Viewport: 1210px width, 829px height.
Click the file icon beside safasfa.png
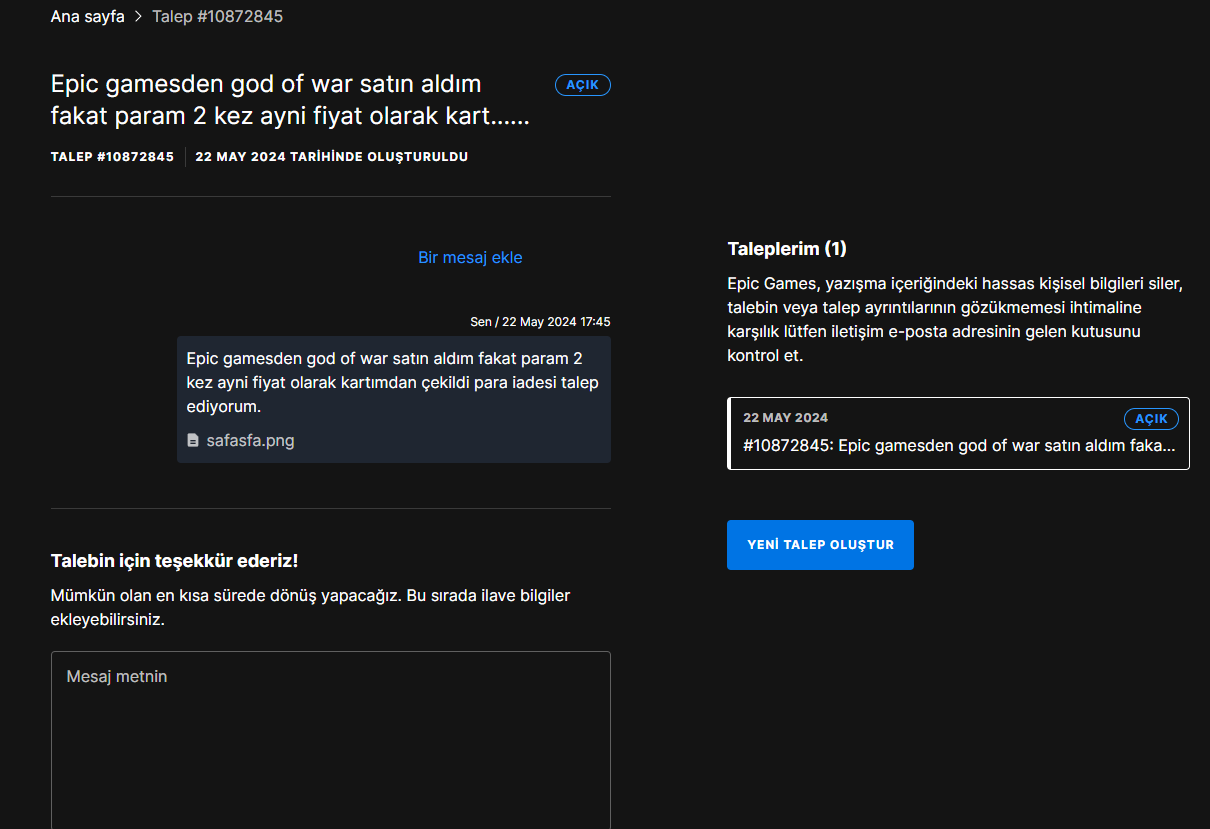193,440
